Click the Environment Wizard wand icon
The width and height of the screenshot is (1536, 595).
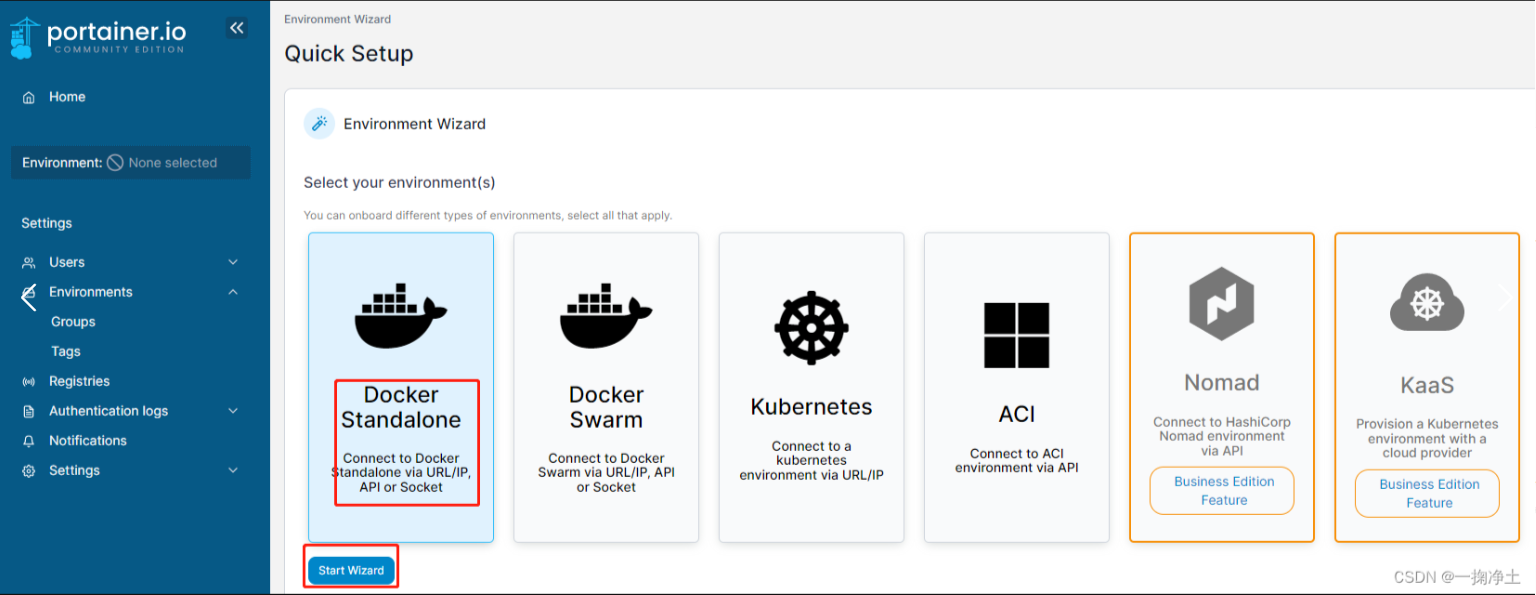[x=319, y=124]
